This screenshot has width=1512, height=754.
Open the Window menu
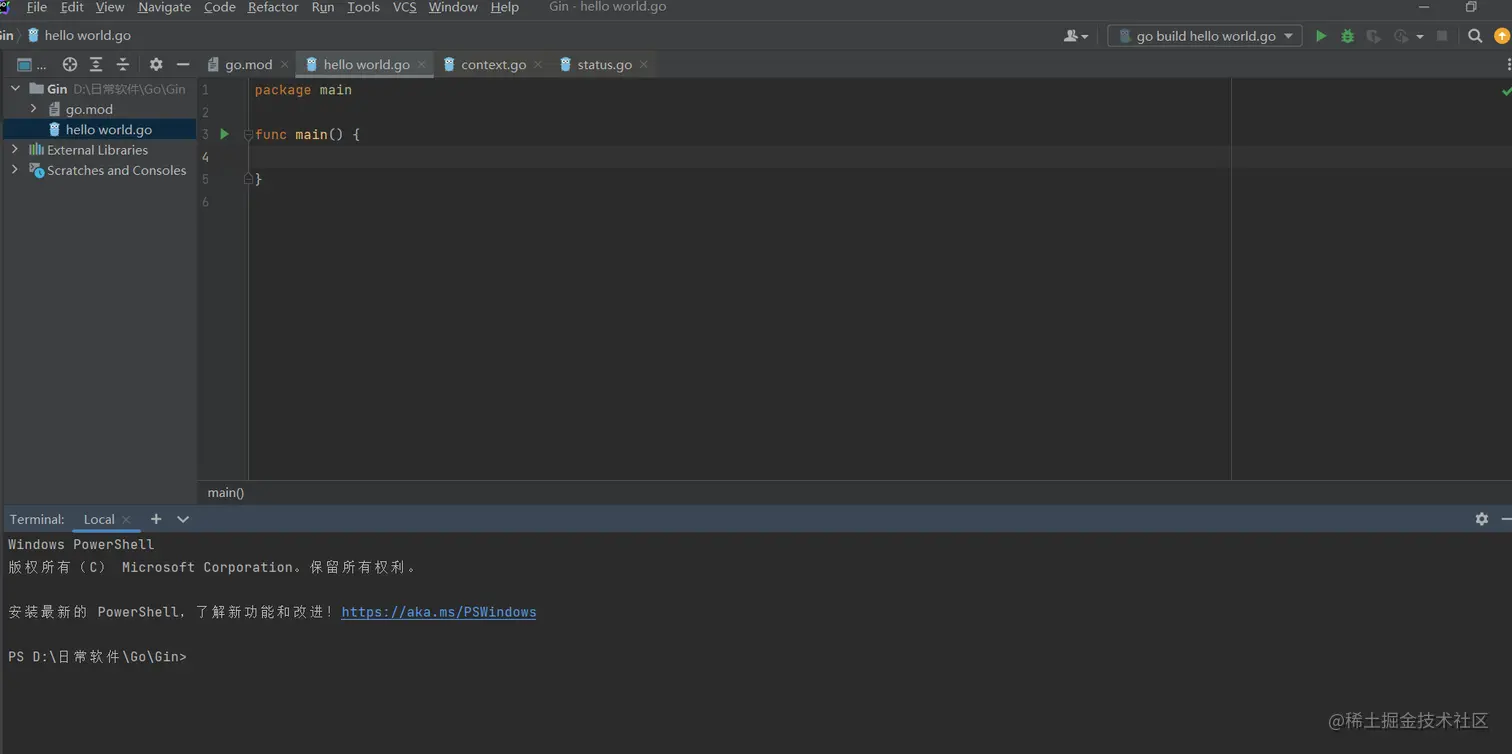coord(453,7)
